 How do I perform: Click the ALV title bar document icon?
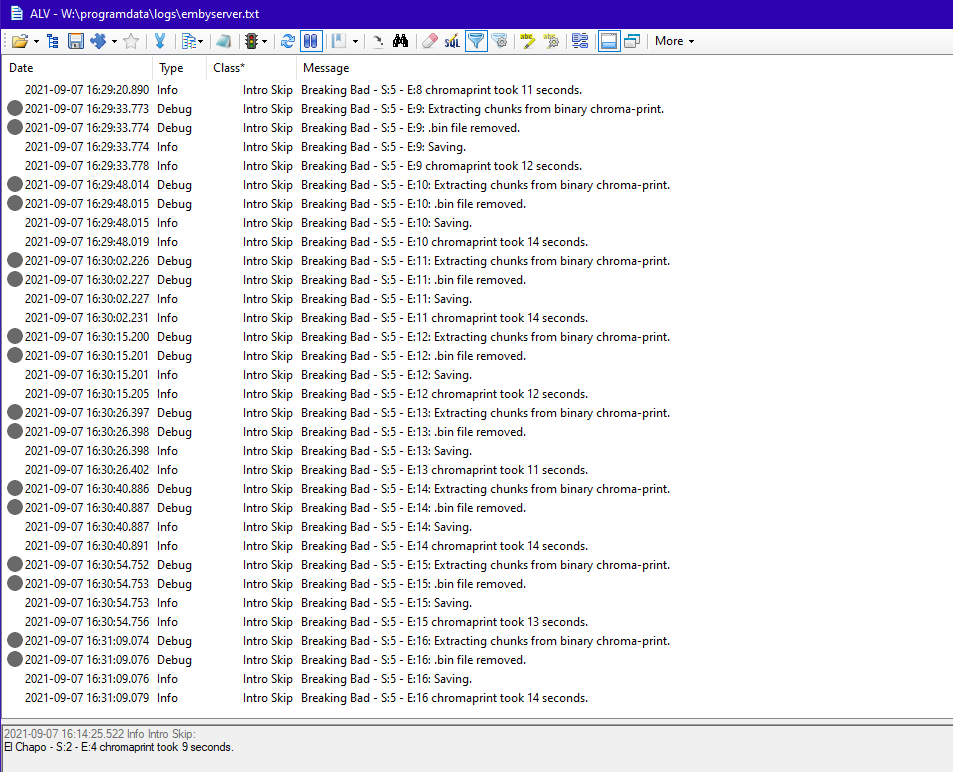pyautogui.click(x=16, y=13)
